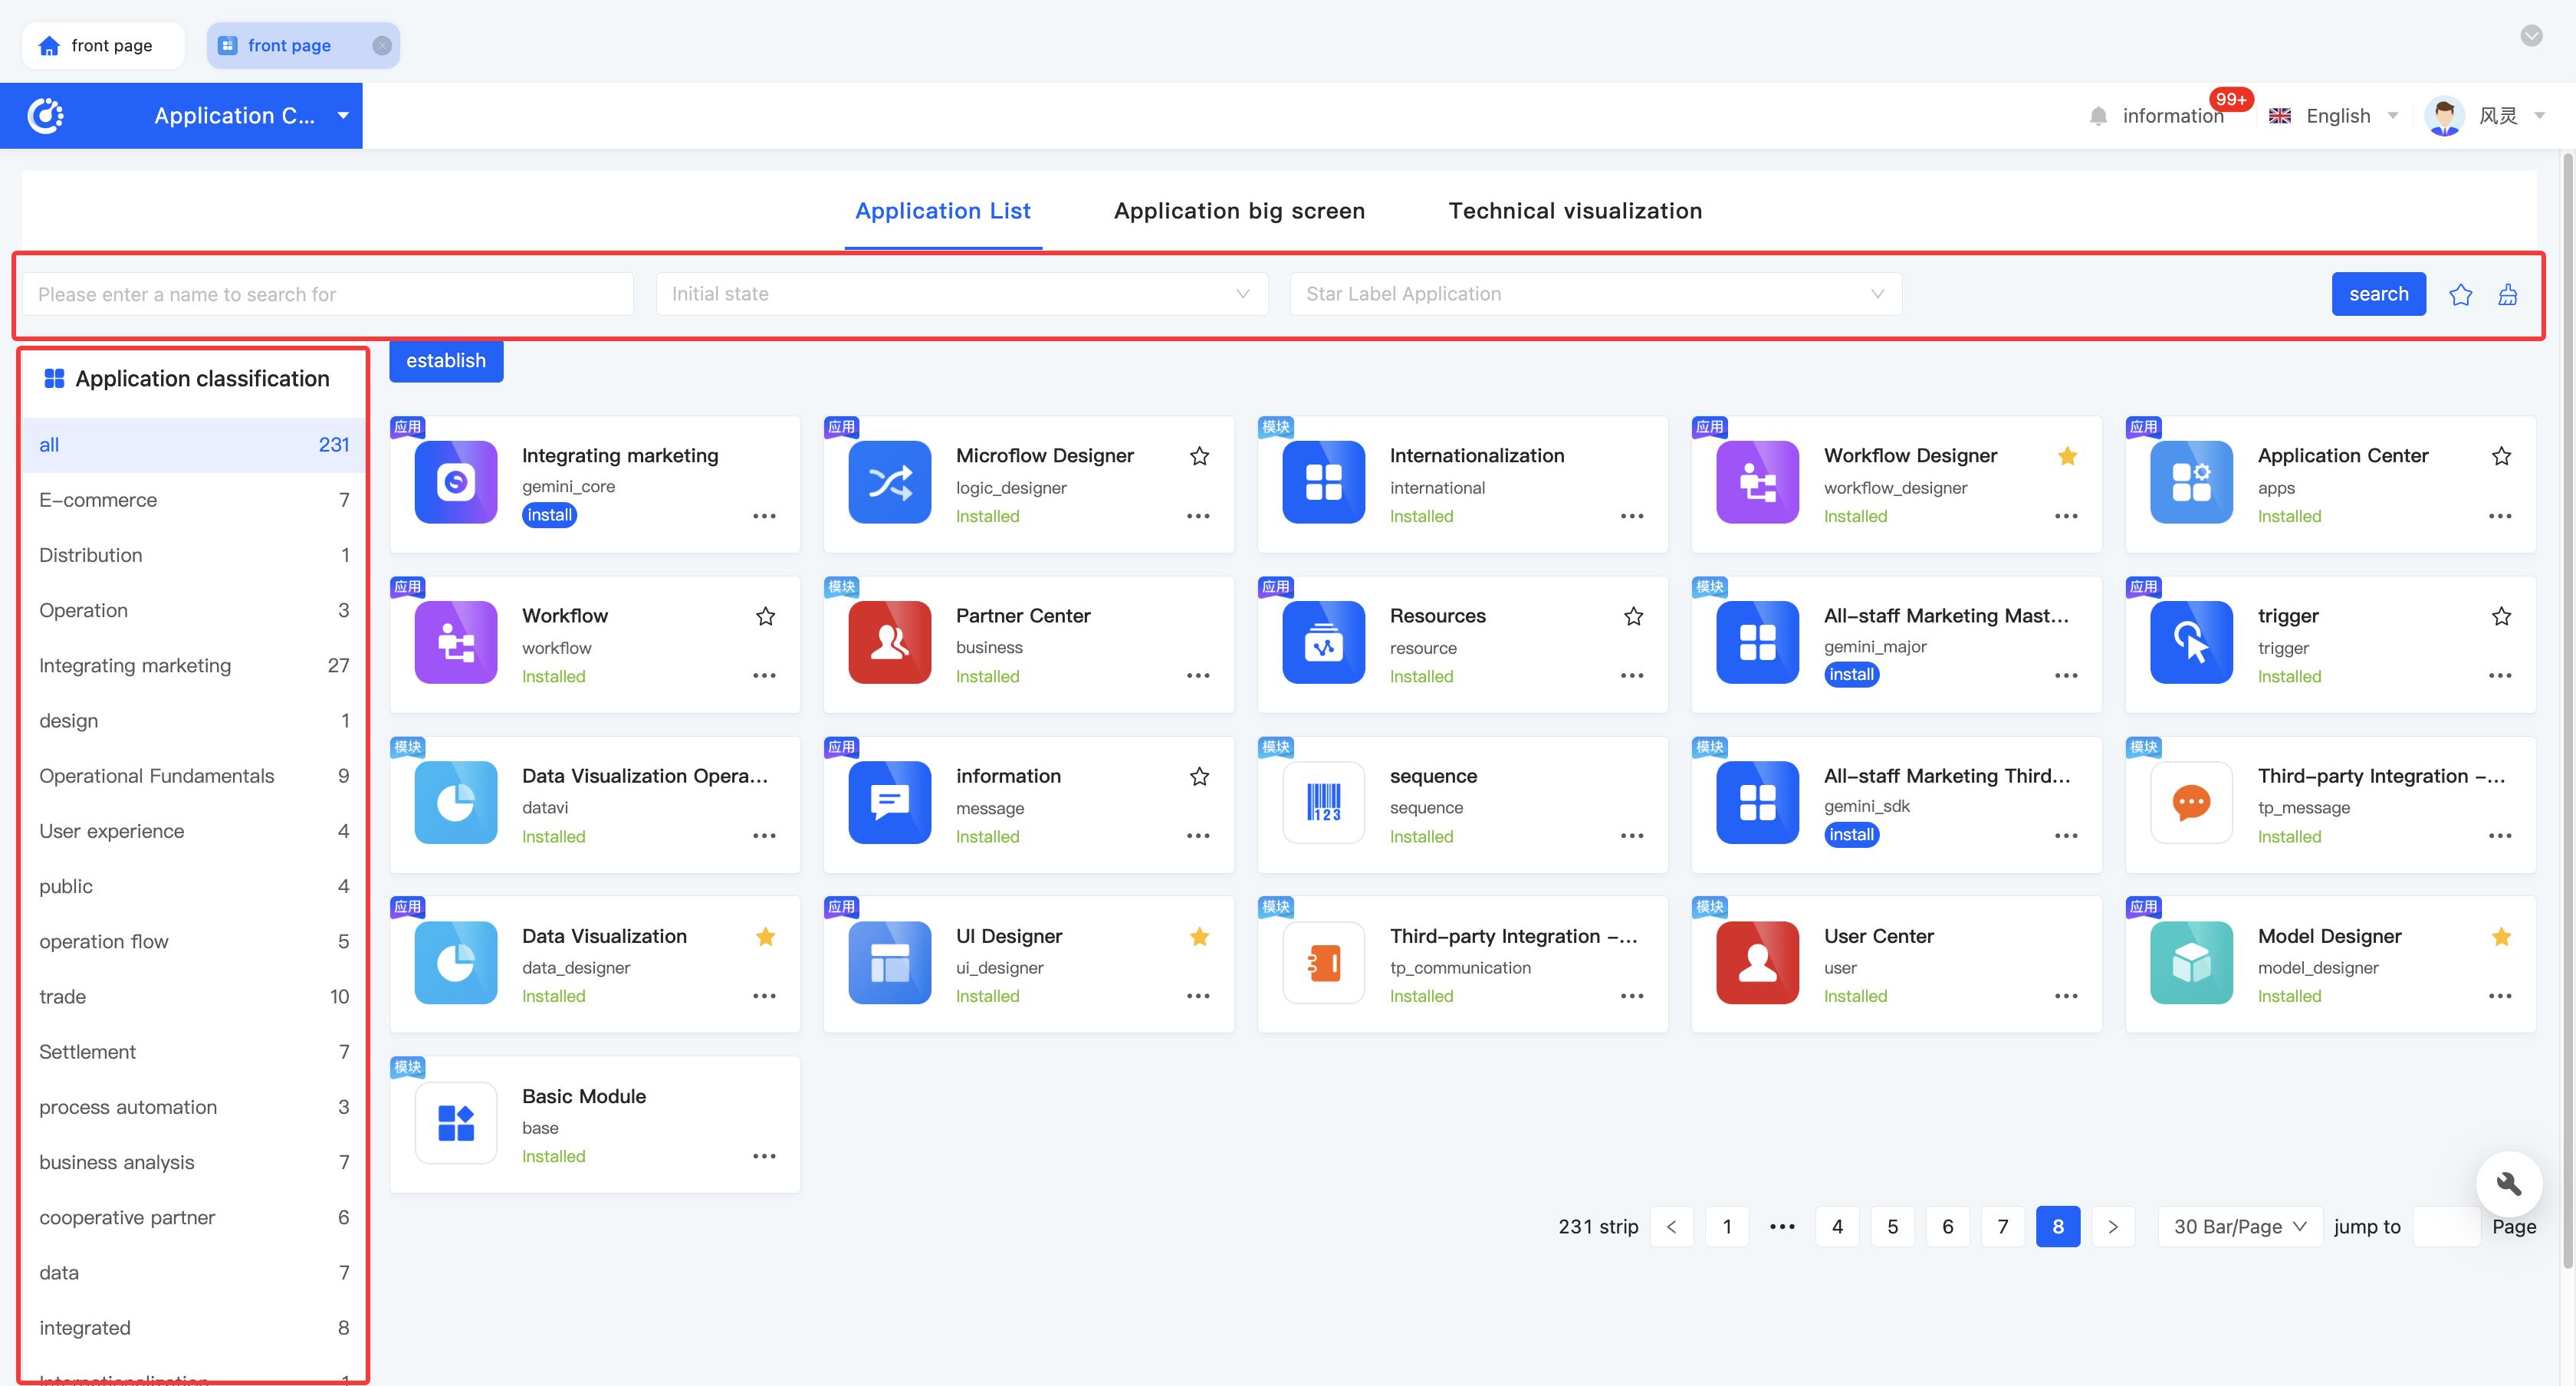Screen dimensions: 2576x1386
Task: Click the blue search button
Action: coord(2378,294)
